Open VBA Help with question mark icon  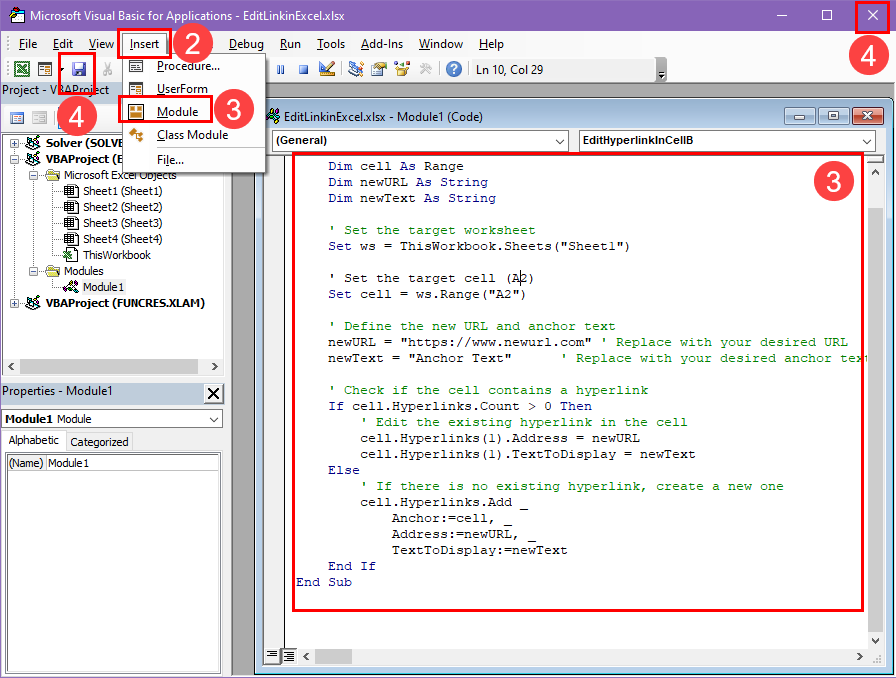454,69
